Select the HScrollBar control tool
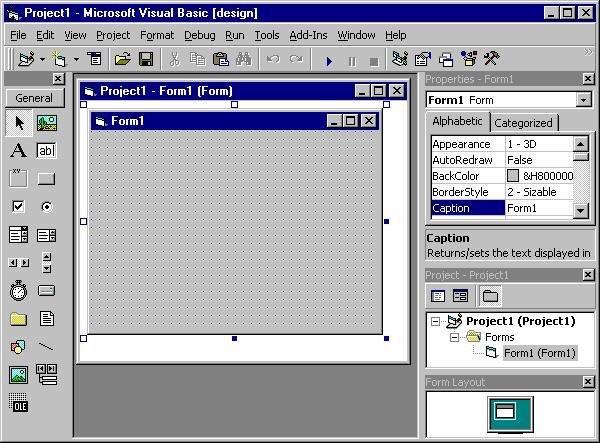The width and height of the screenshot is (600, 443). pos(18,262)
